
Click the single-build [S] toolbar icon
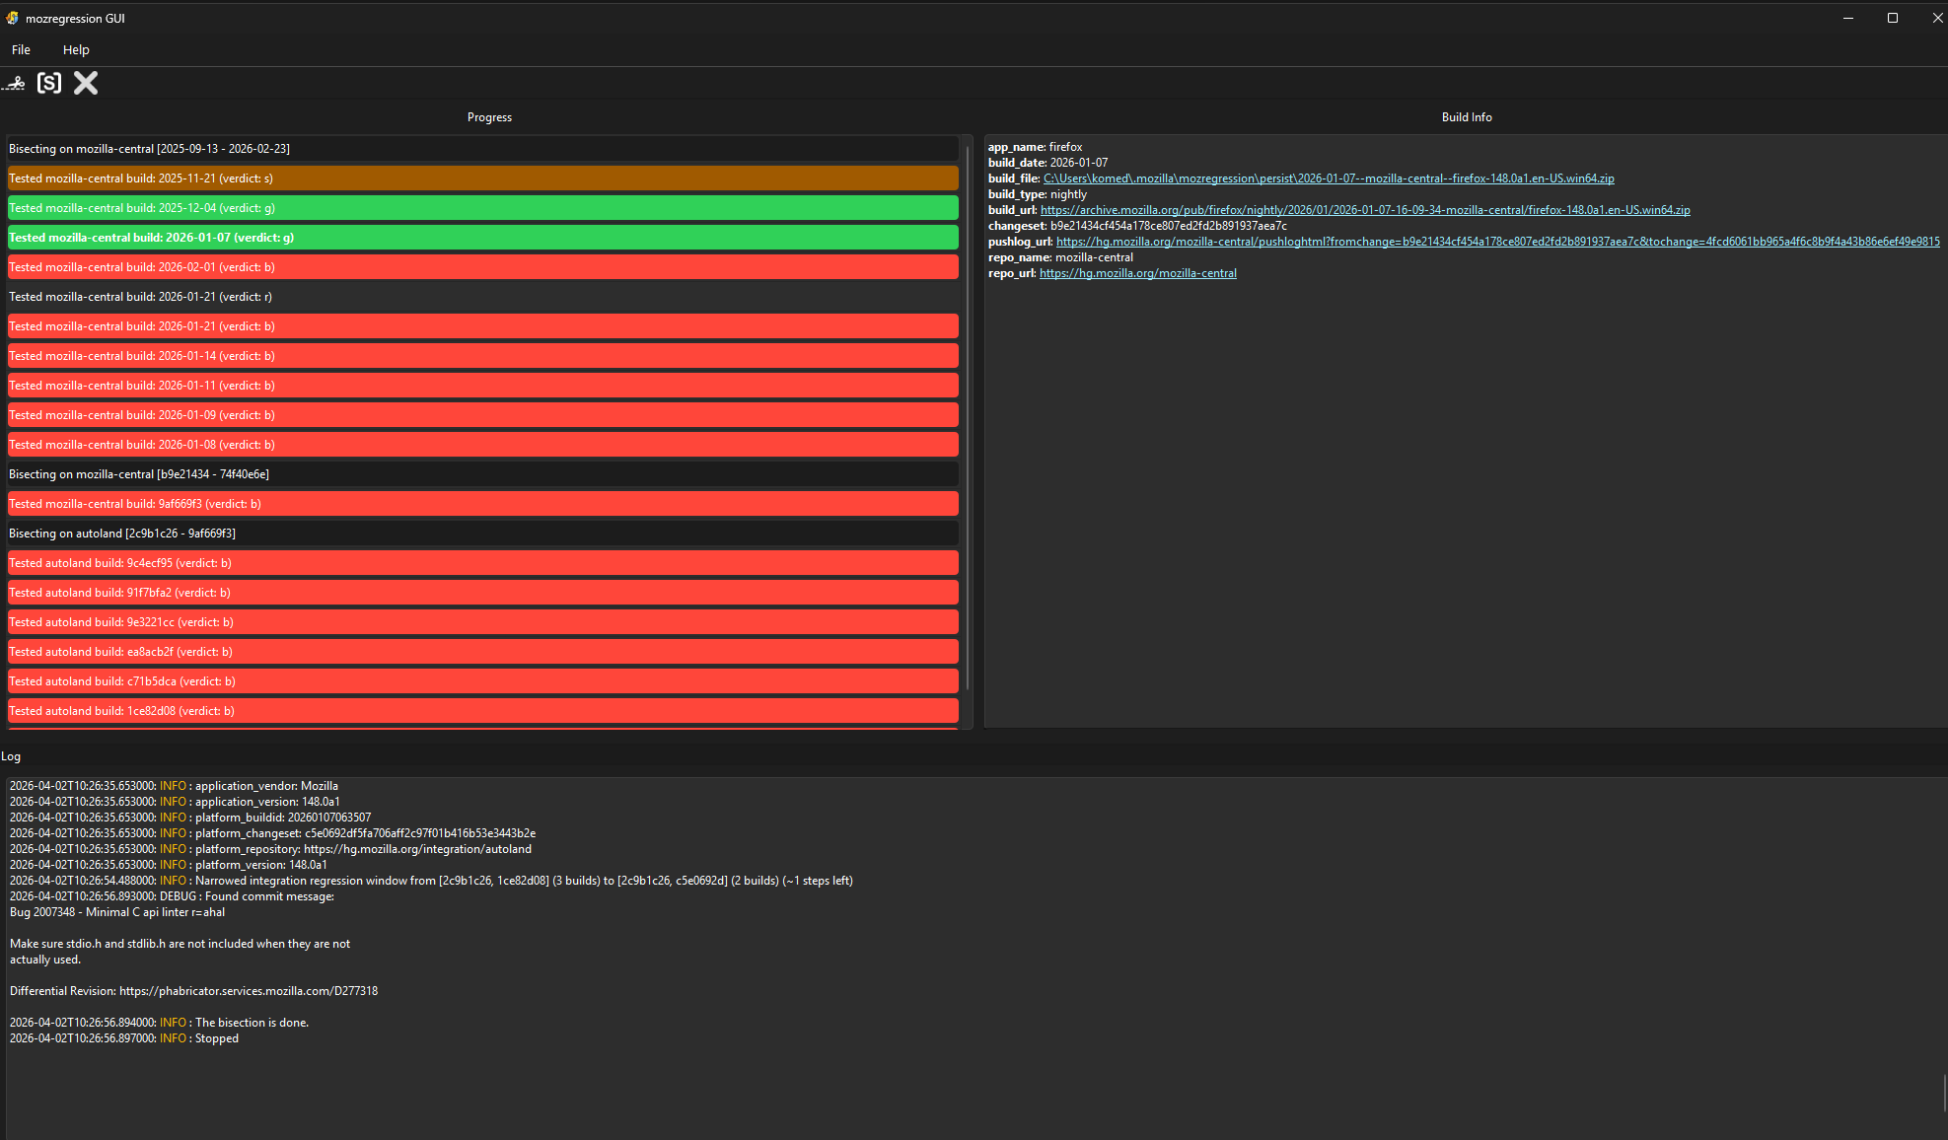[x=49, y=83]
